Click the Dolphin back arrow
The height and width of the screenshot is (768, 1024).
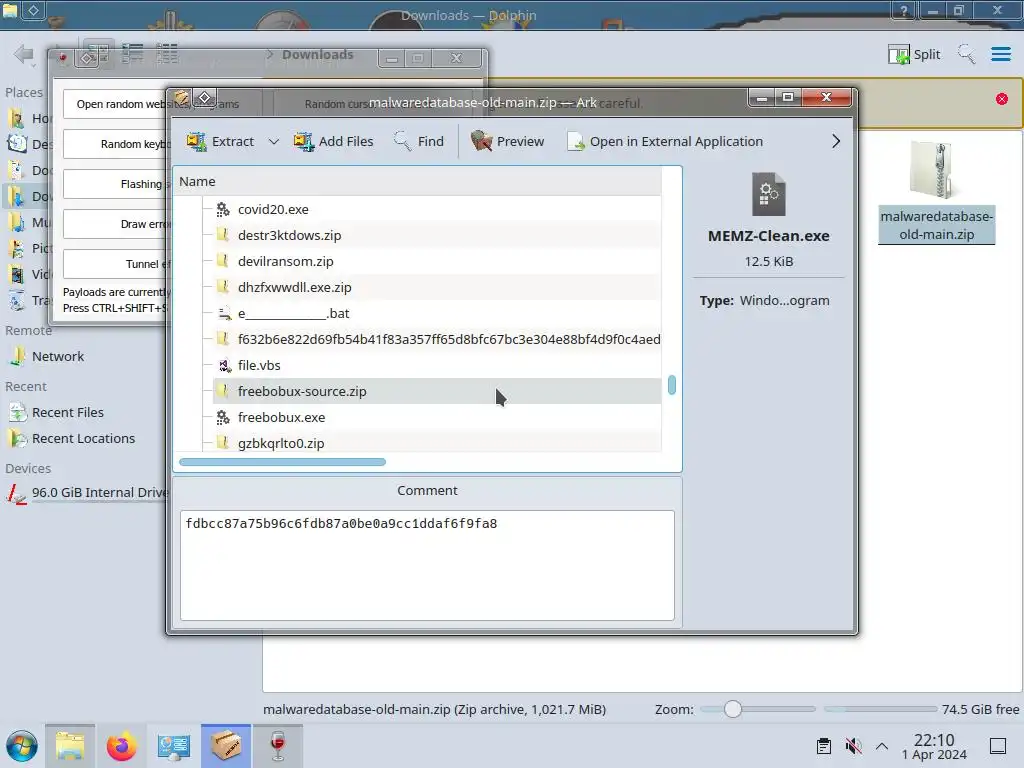(24, 54)
